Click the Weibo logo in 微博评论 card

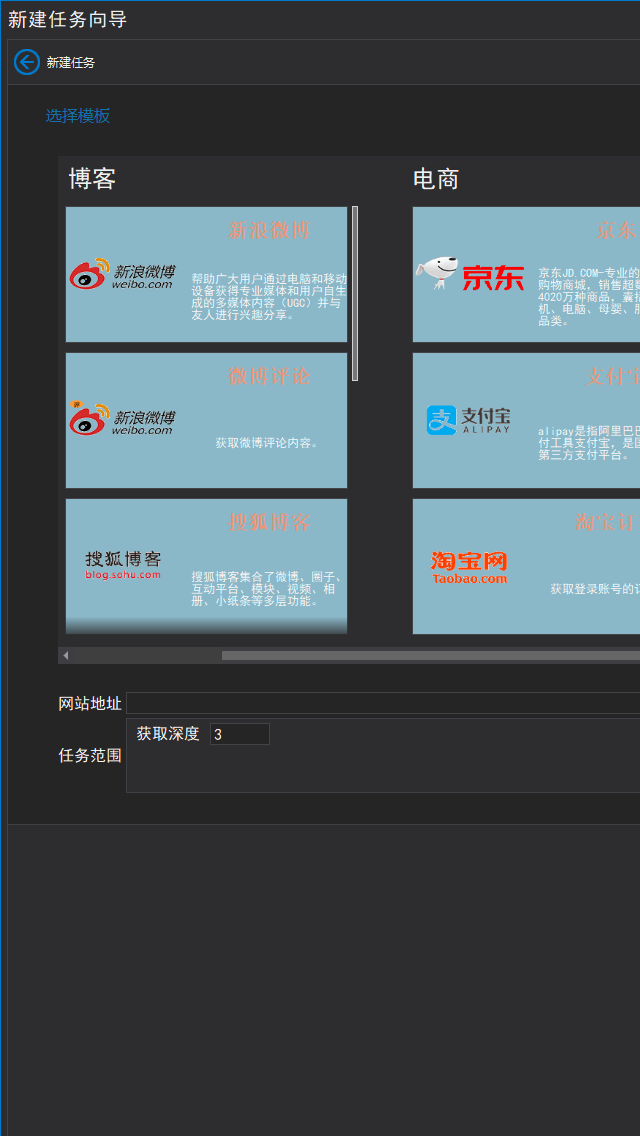(122, 419)
